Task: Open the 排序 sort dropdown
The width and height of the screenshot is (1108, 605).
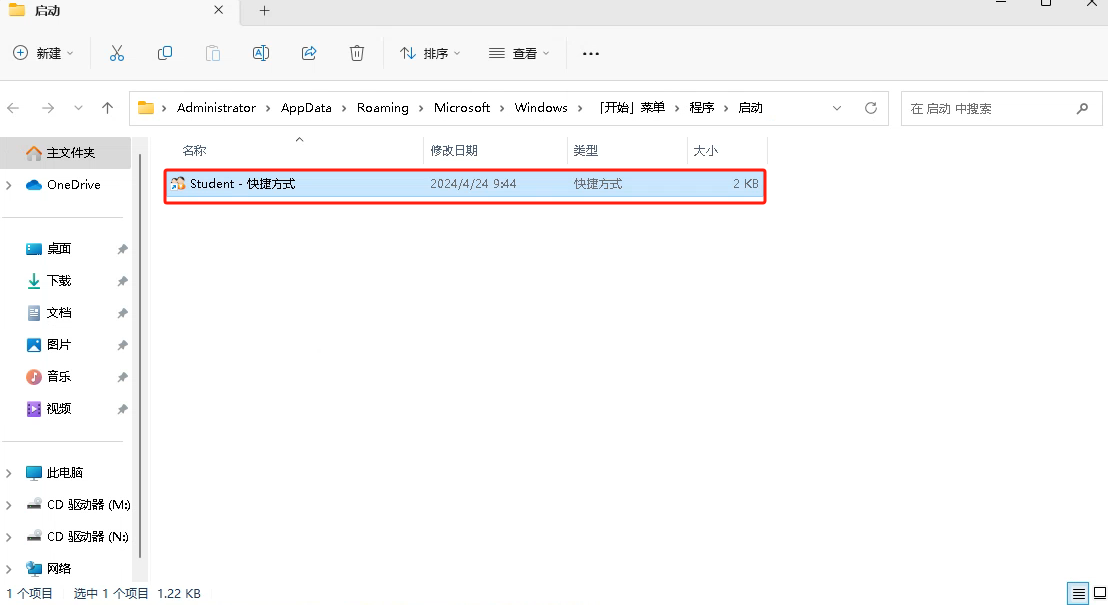Action: [x=430, y=53]
